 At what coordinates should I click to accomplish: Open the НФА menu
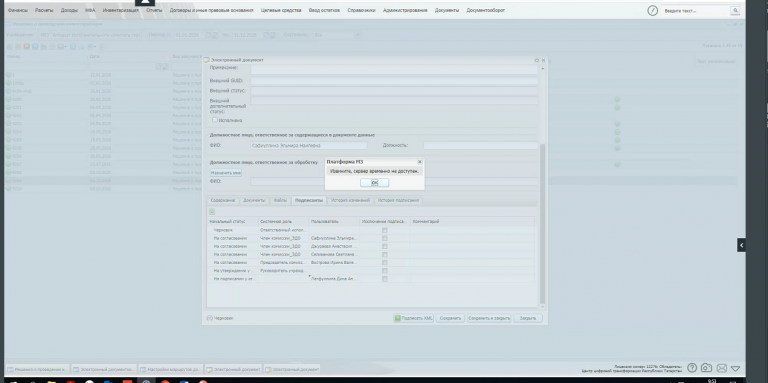click(x=90, y=10)
